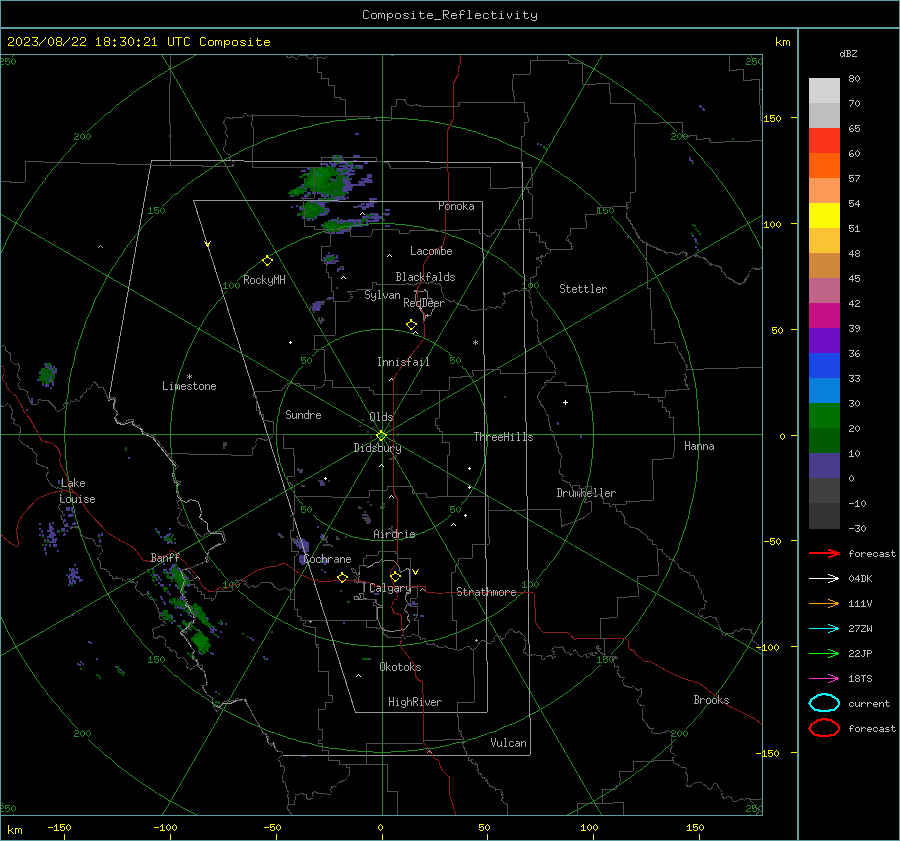Click the magenta 42 to 39 dBZ swatch

tap(824, 316)
